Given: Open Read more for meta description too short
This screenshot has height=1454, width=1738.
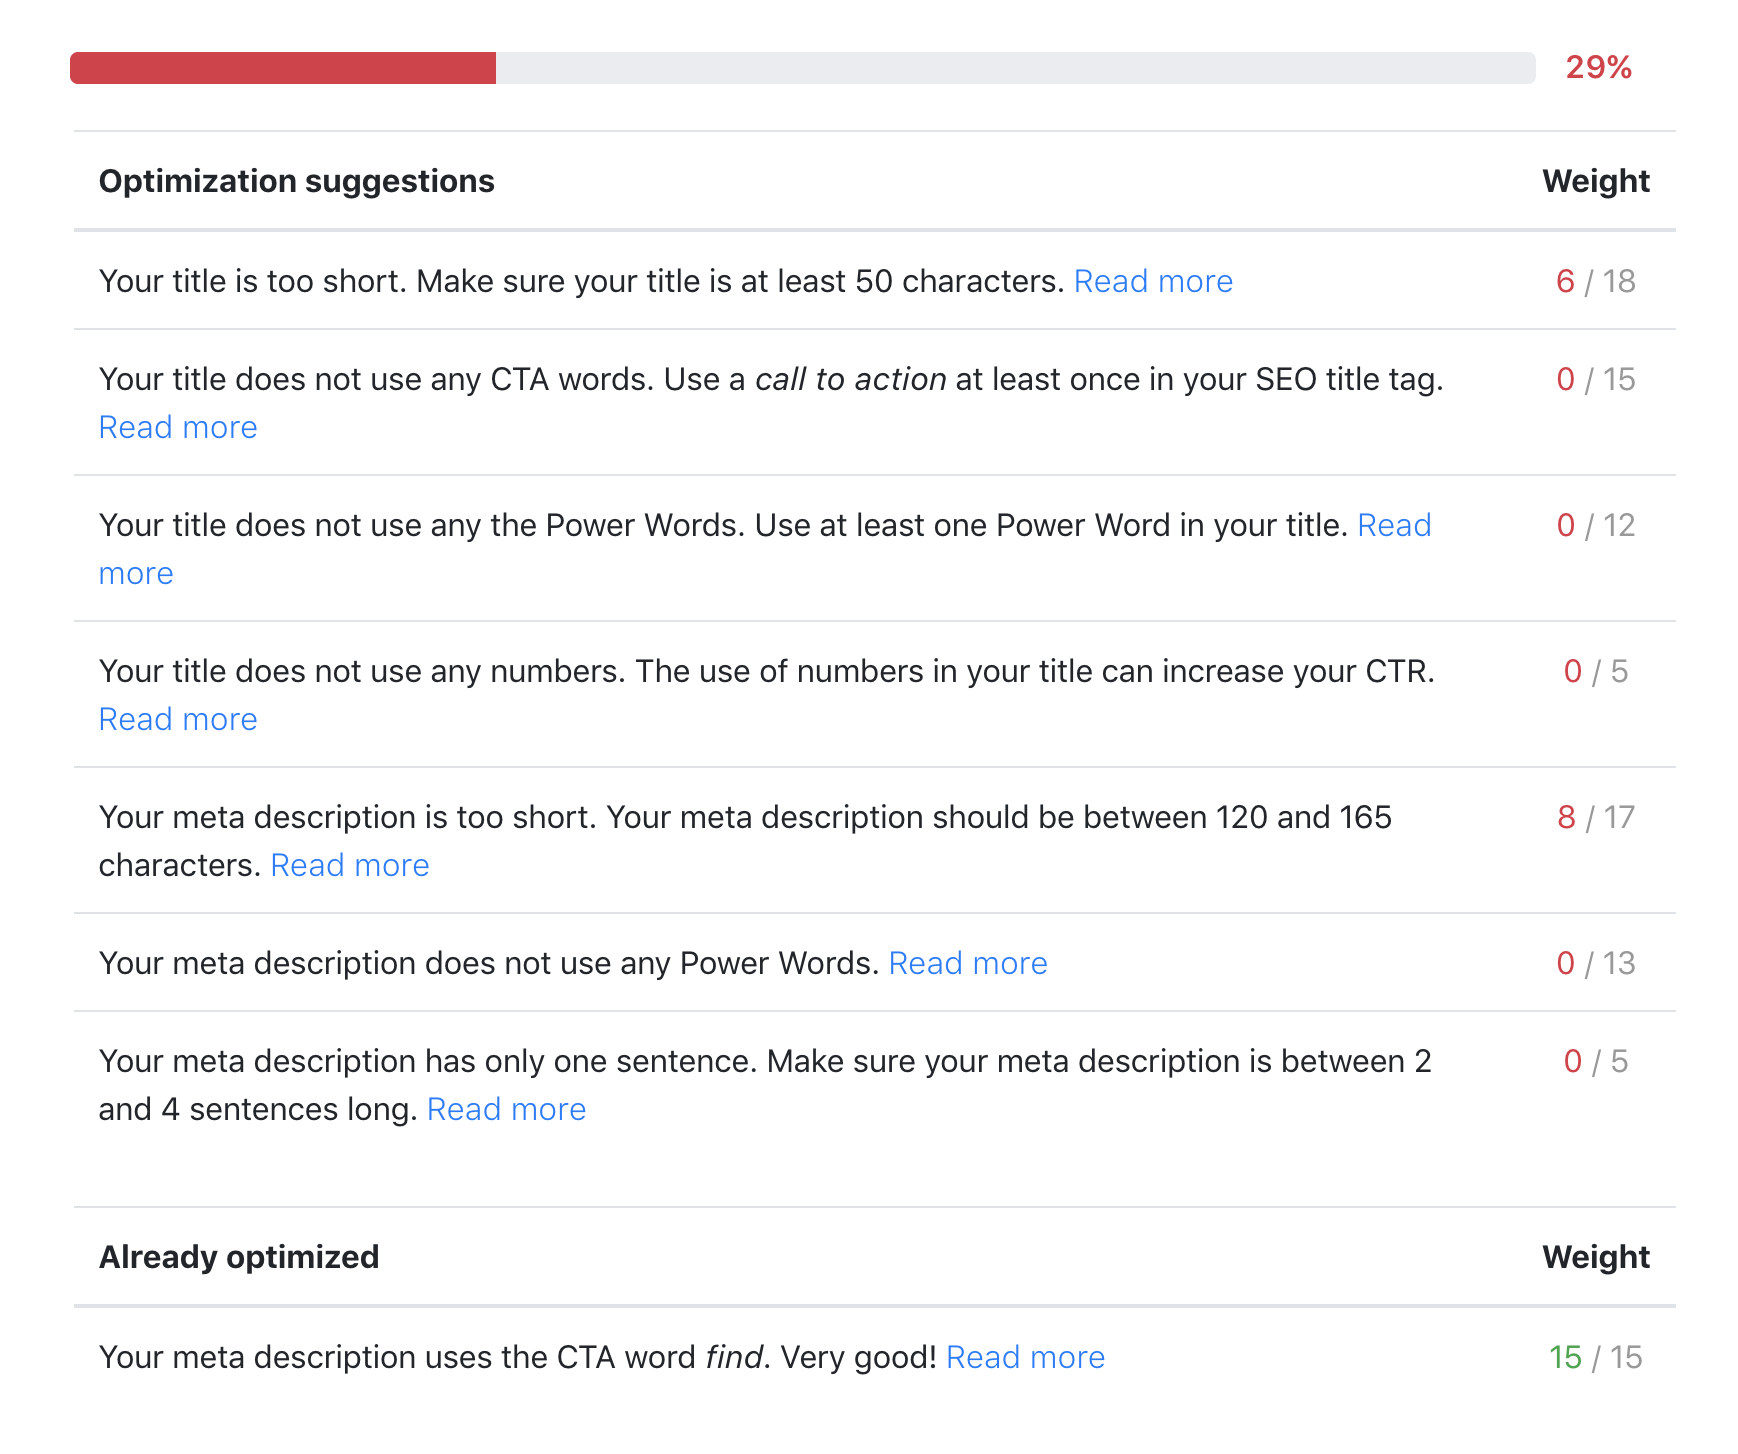Looking at the screenshot, I should click(x=350, y=865).
